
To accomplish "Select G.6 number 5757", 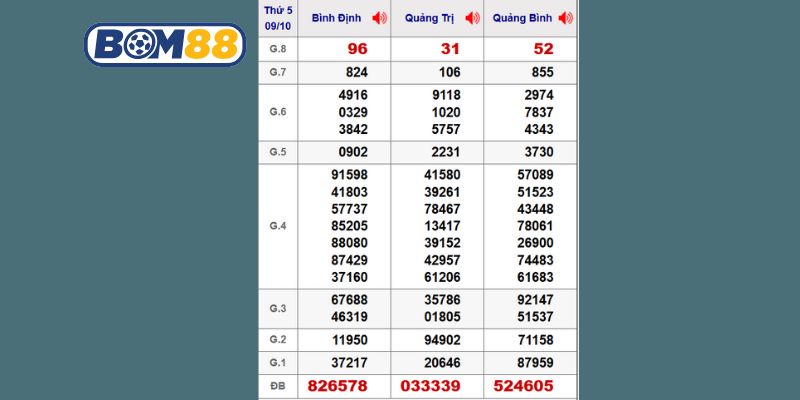I will coord(446,130).
